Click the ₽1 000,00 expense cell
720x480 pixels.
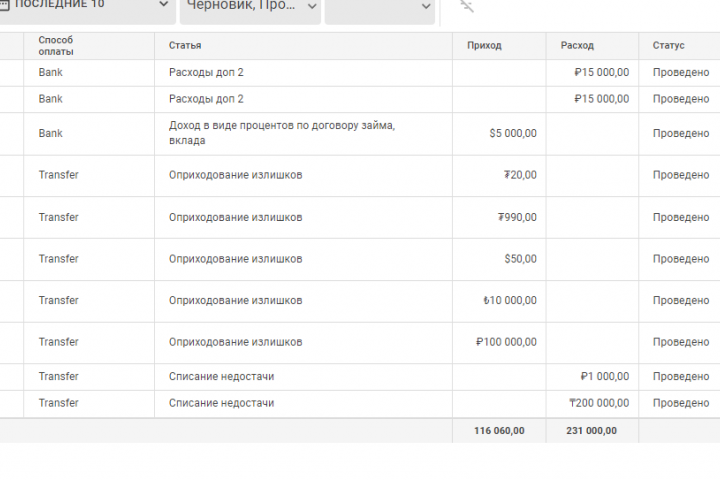[x=604, y=377]
